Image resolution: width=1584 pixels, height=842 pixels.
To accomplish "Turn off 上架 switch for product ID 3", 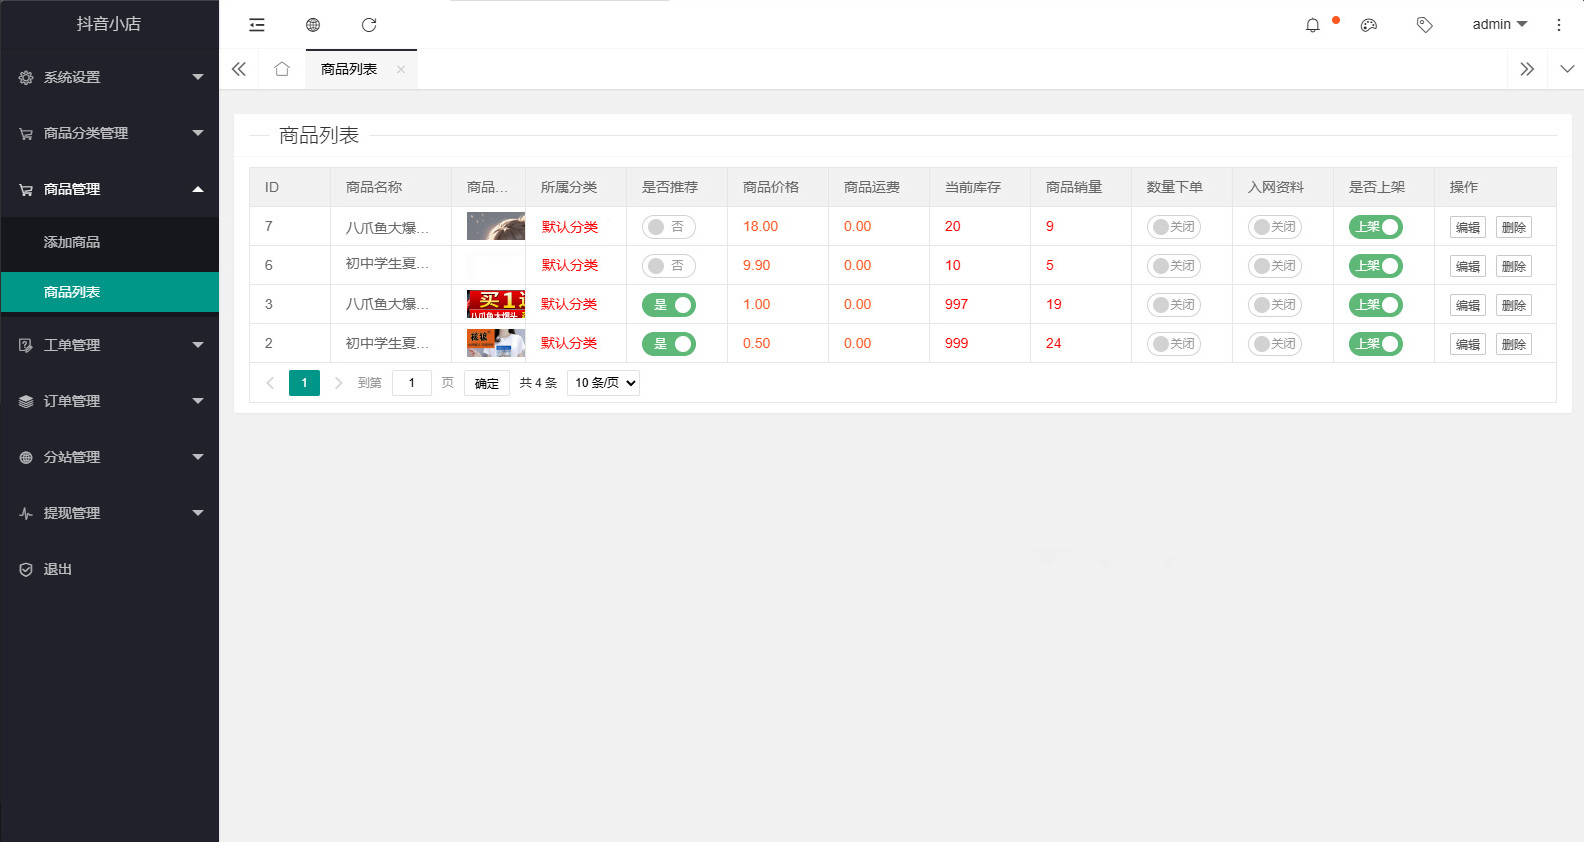I will (x=1375, y=305).
